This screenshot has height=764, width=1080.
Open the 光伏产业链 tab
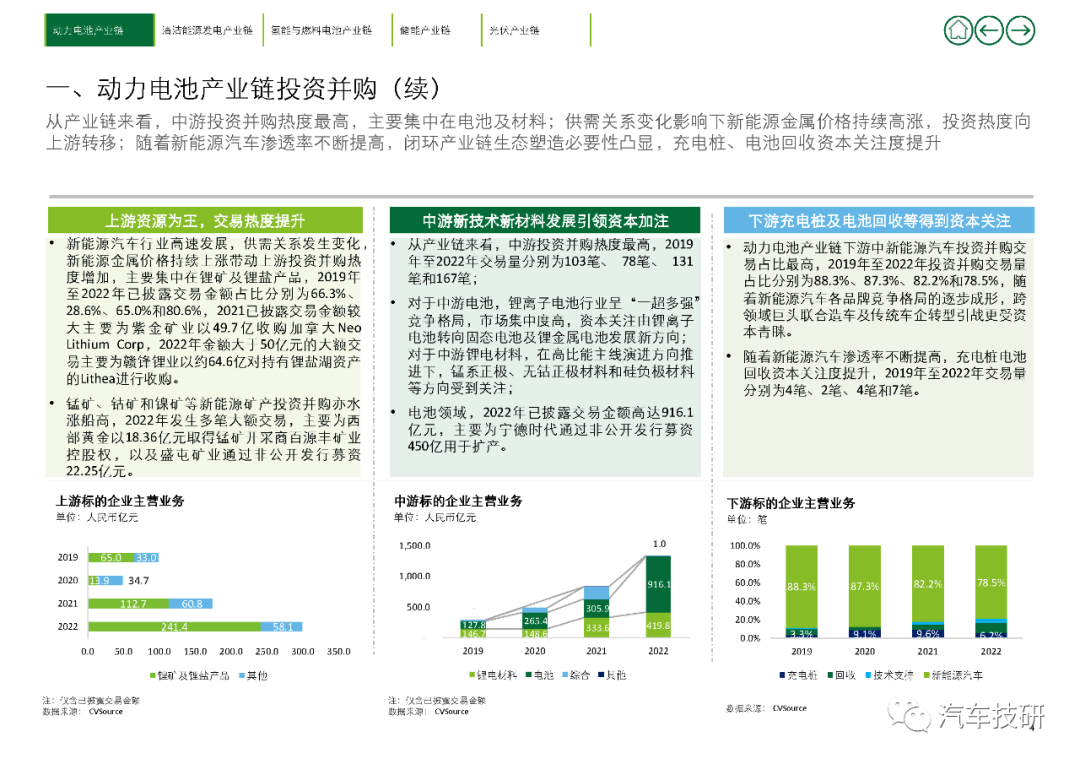(514, 30)
